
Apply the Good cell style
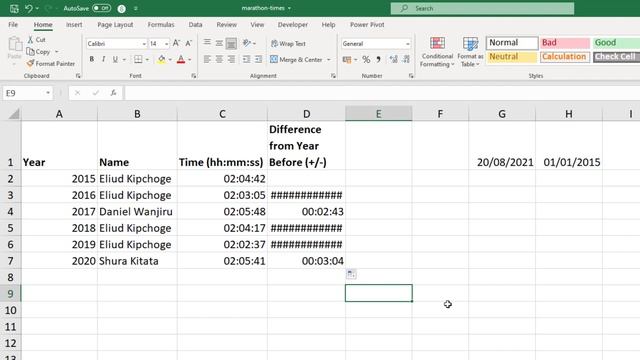[616, 42]
